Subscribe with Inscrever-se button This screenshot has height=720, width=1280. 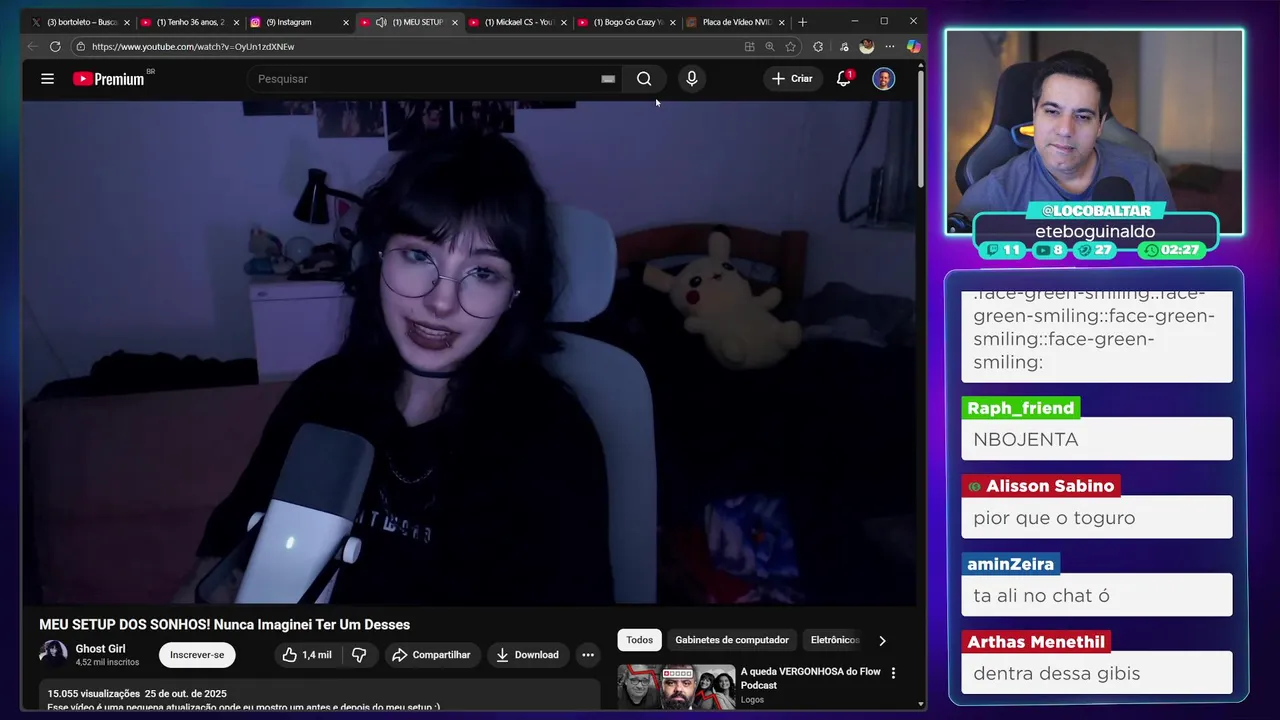click(x=197, y=655)
